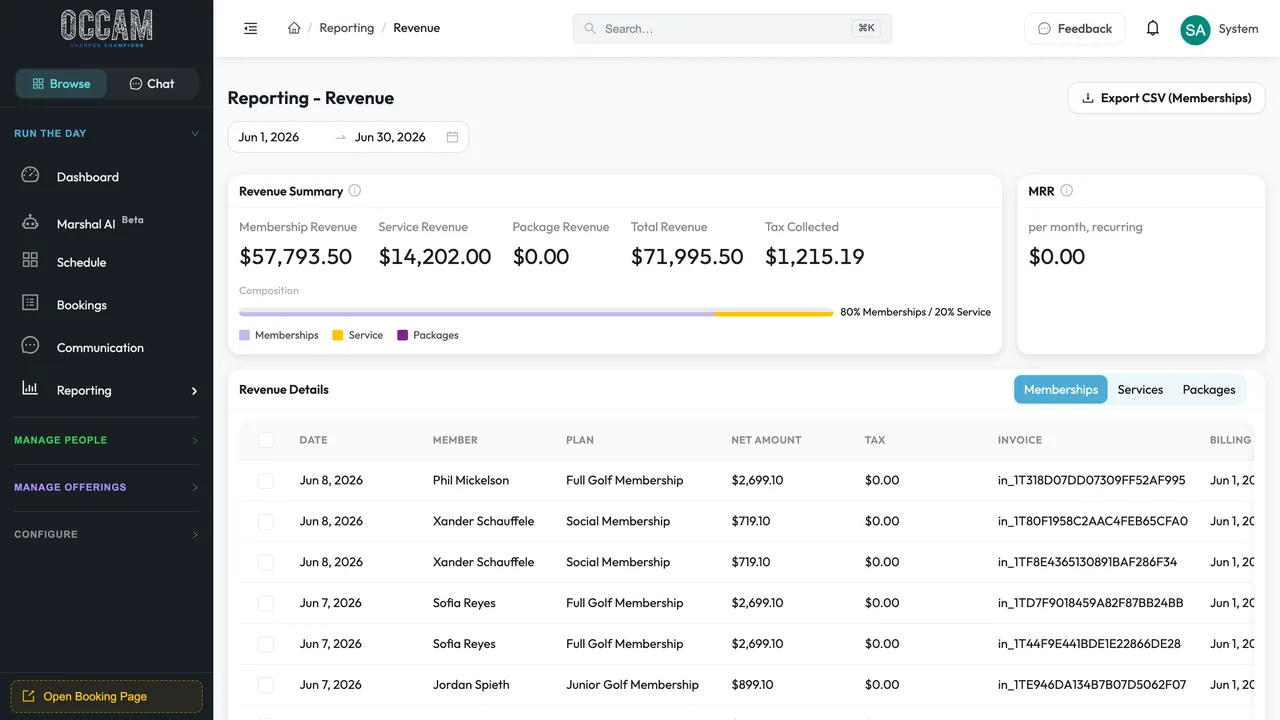Click the System user name
This screenshot has height=720, width=1280.
(1238, 29)
